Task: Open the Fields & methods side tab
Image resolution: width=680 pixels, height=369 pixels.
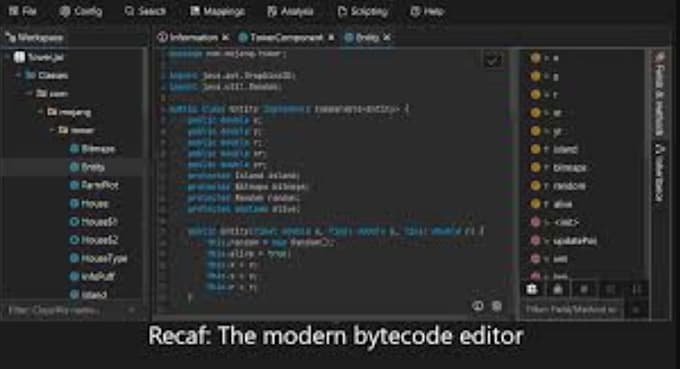Action: click(659, 95)
